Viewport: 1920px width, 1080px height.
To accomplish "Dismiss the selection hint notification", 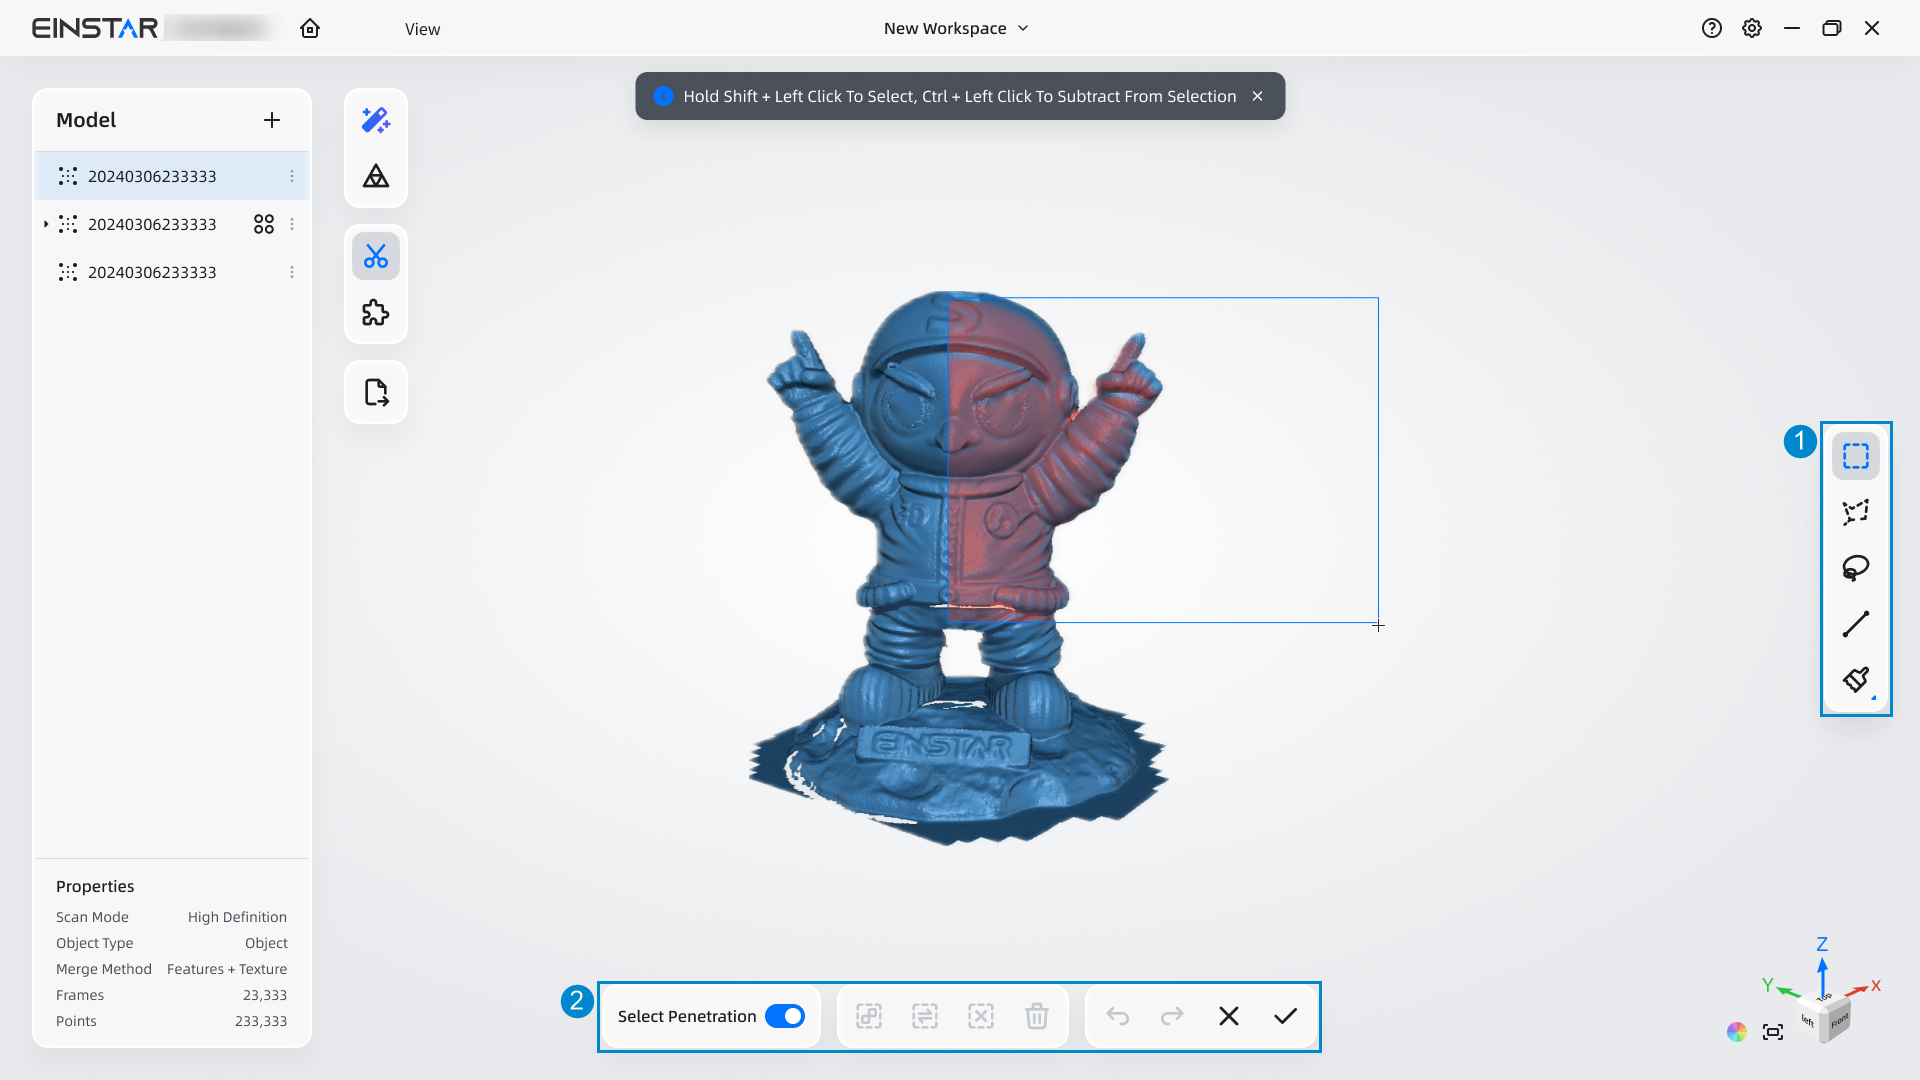I will (1257, 96).
